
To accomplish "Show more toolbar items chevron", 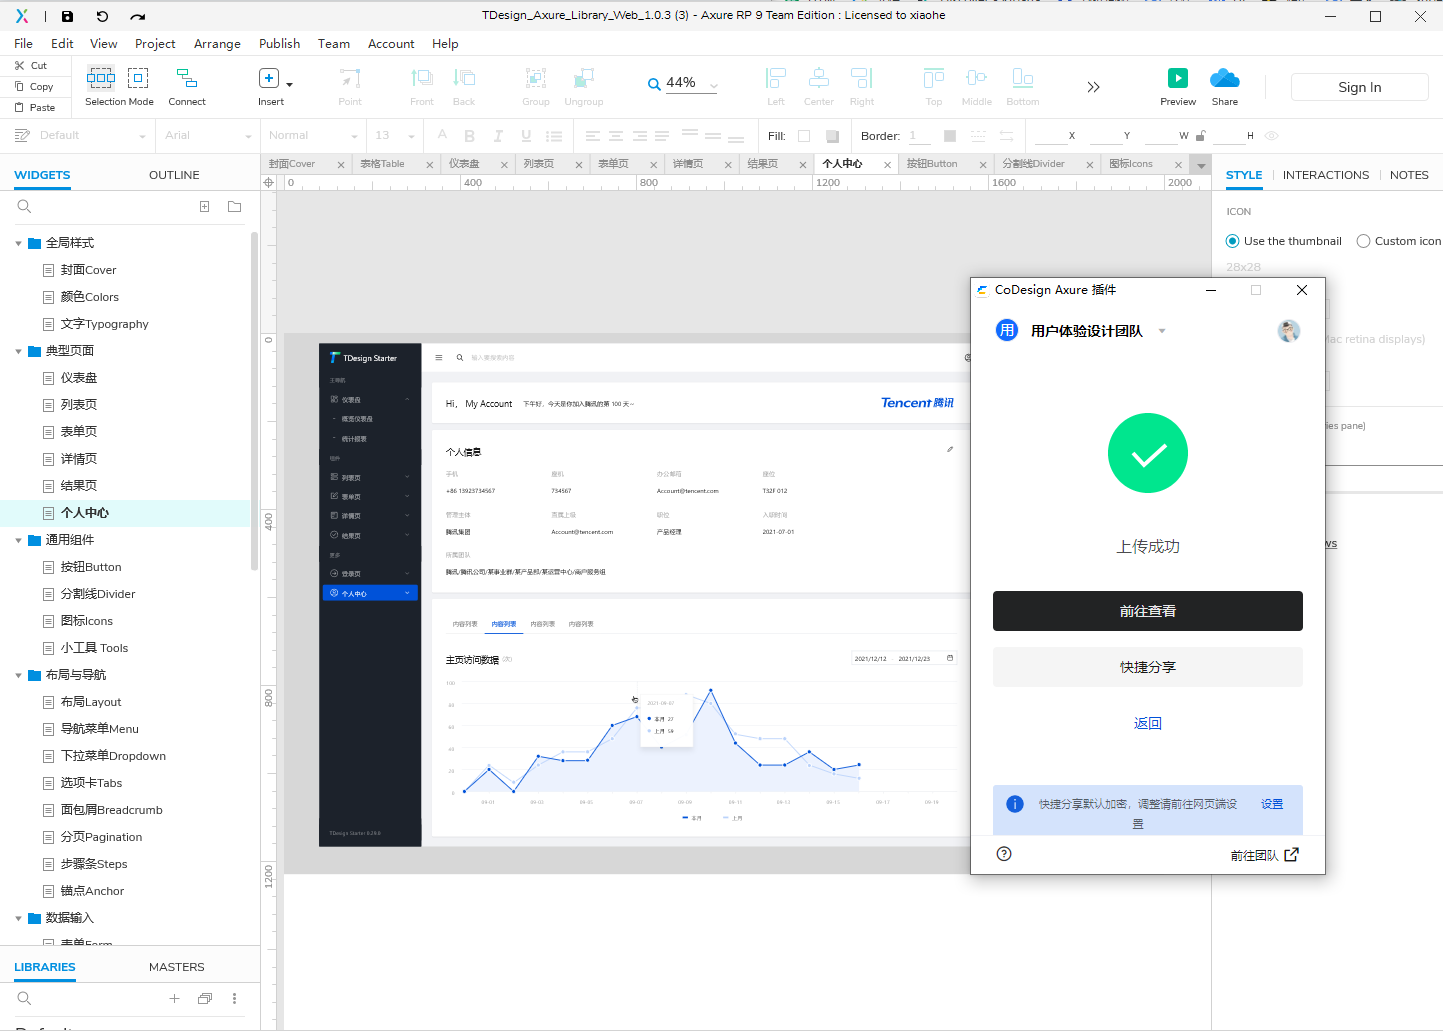I will coord(1093,87).
